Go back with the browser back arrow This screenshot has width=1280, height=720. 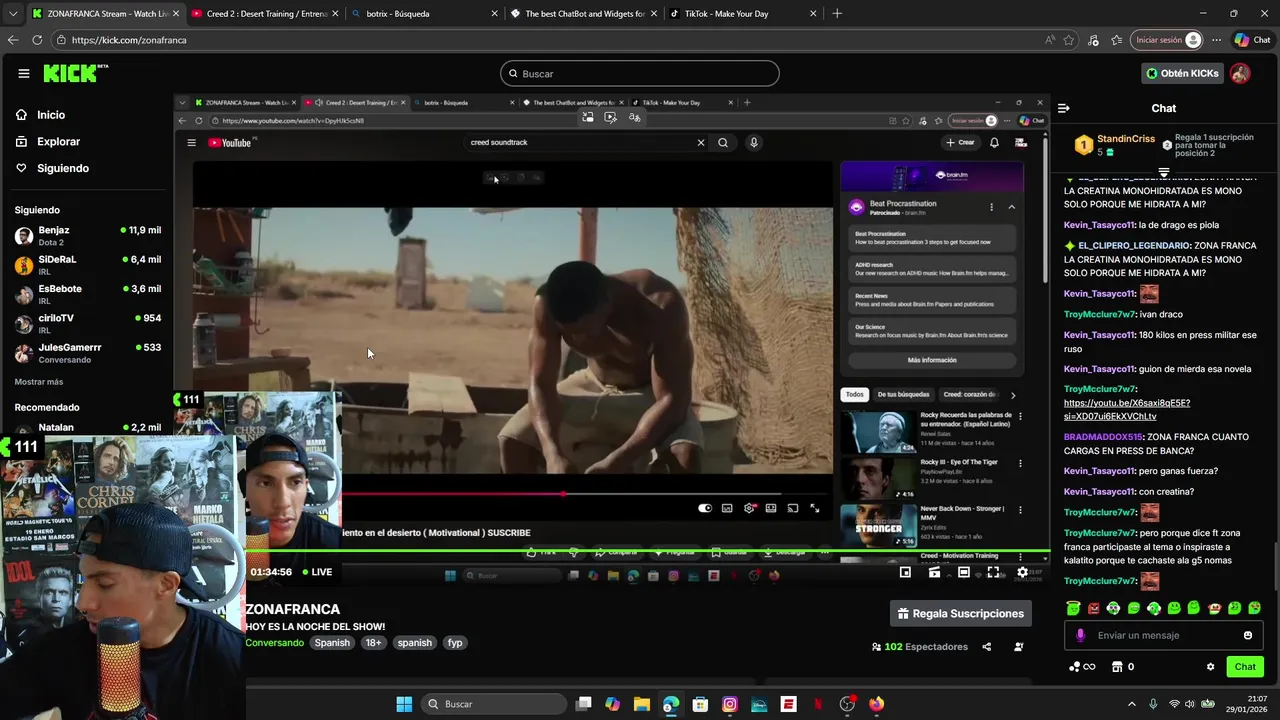pyautogui.click(x=13, y=40)
